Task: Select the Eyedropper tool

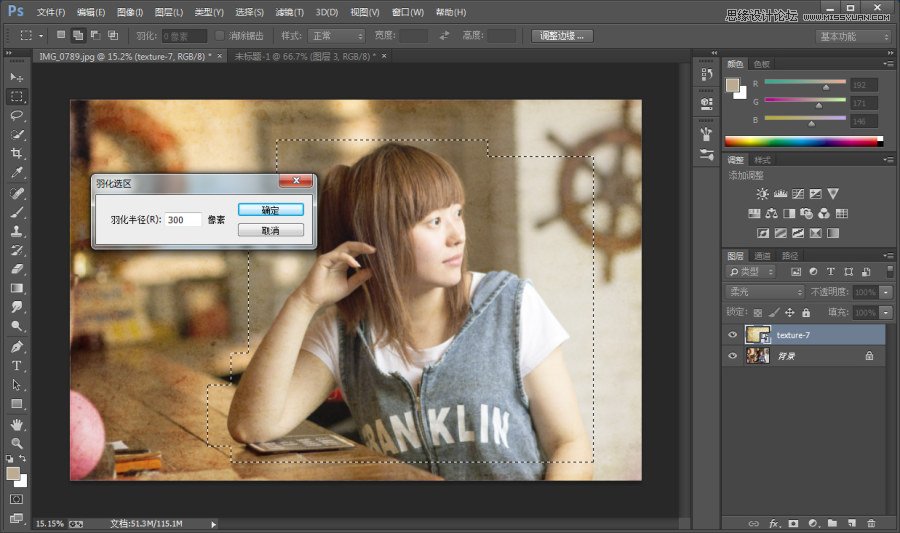Action: point(16,173)
